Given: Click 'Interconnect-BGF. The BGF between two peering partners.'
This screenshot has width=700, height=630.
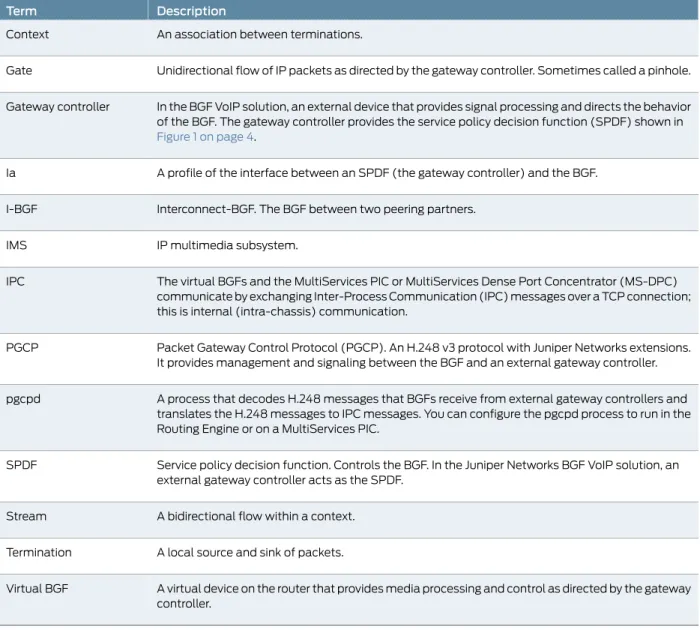Looking at the screenshot, I should tap(316, 209).
